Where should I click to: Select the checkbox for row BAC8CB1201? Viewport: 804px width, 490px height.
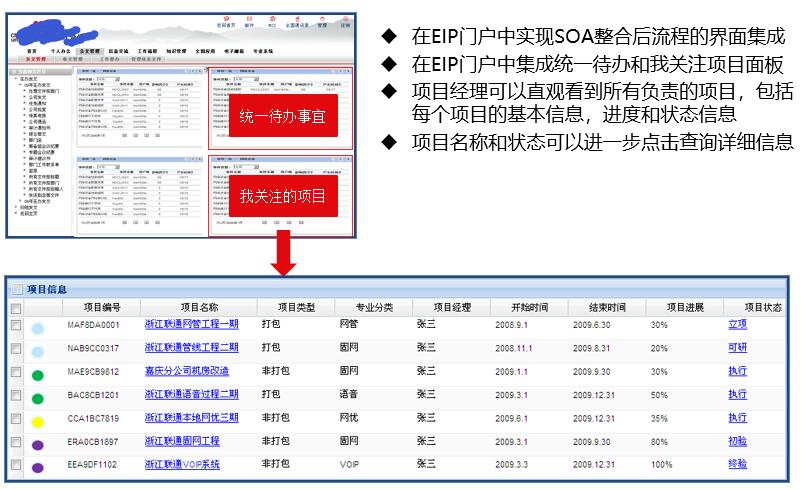click(x=16, y=395)
